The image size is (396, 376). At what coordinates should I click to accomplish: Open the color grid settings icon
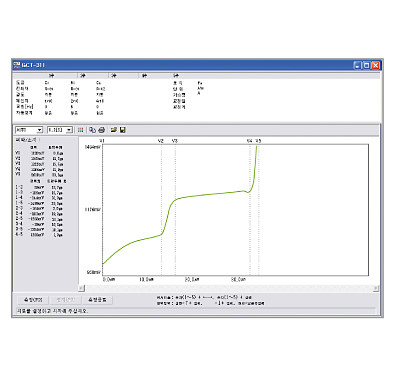tap(80, 130)
